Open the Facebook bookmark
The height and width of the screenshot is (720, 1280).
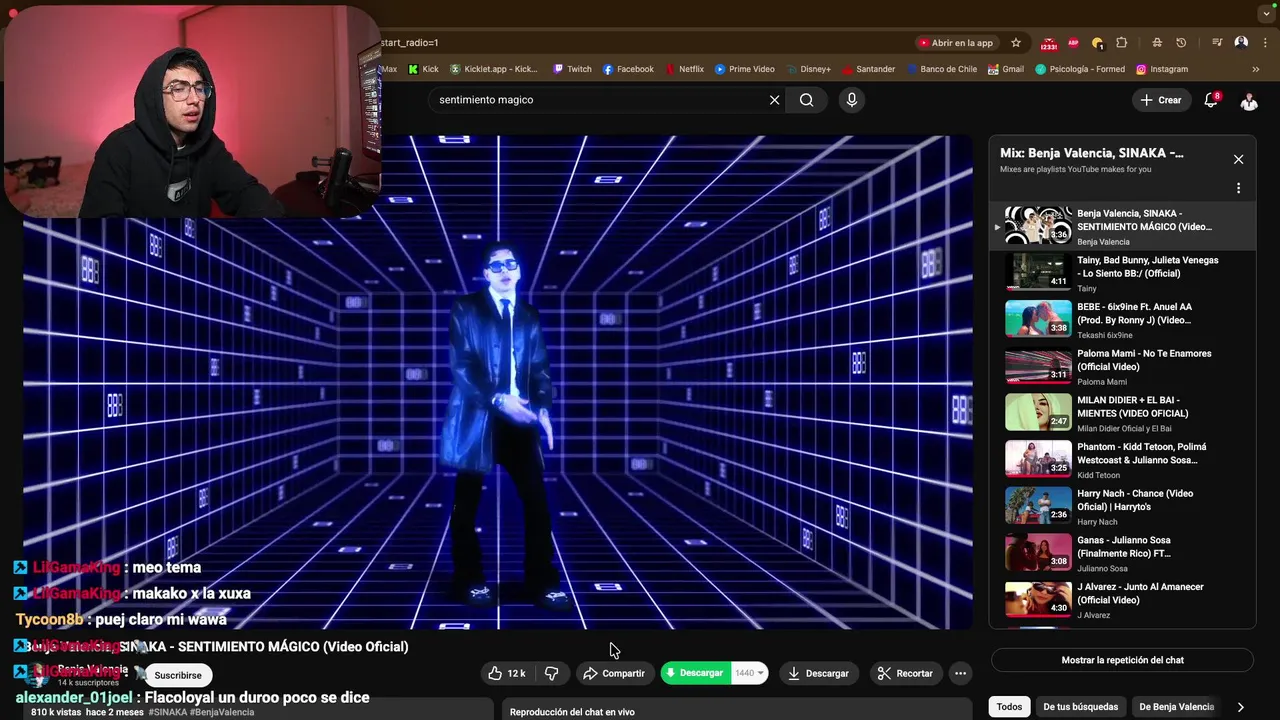628,69
